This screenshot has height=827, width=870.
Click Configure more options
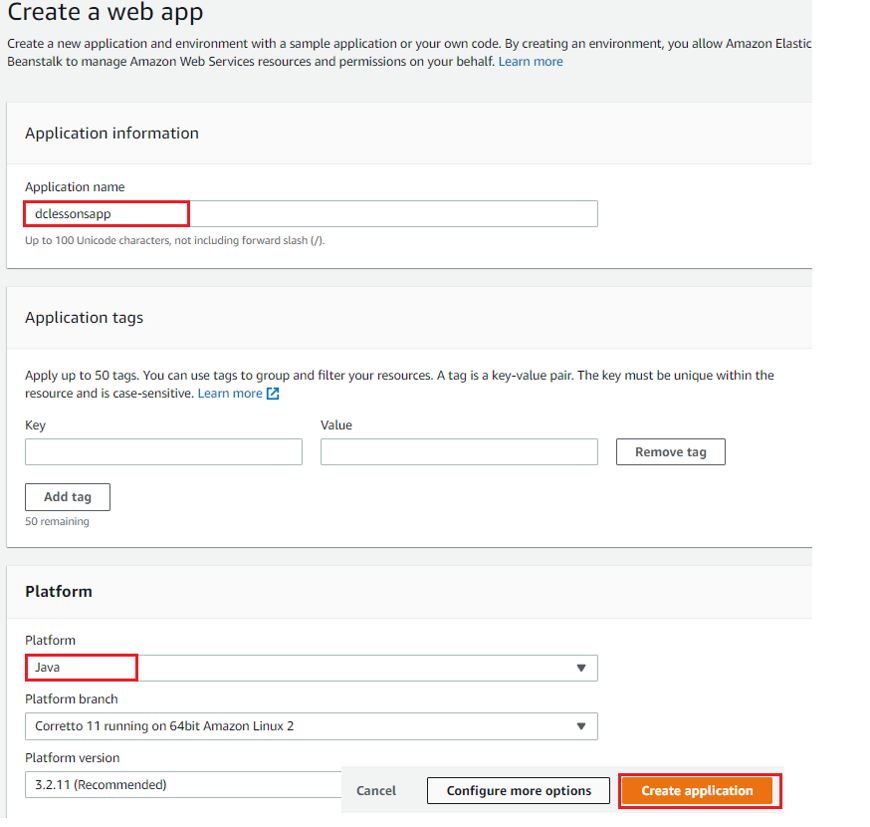(518, 790)
